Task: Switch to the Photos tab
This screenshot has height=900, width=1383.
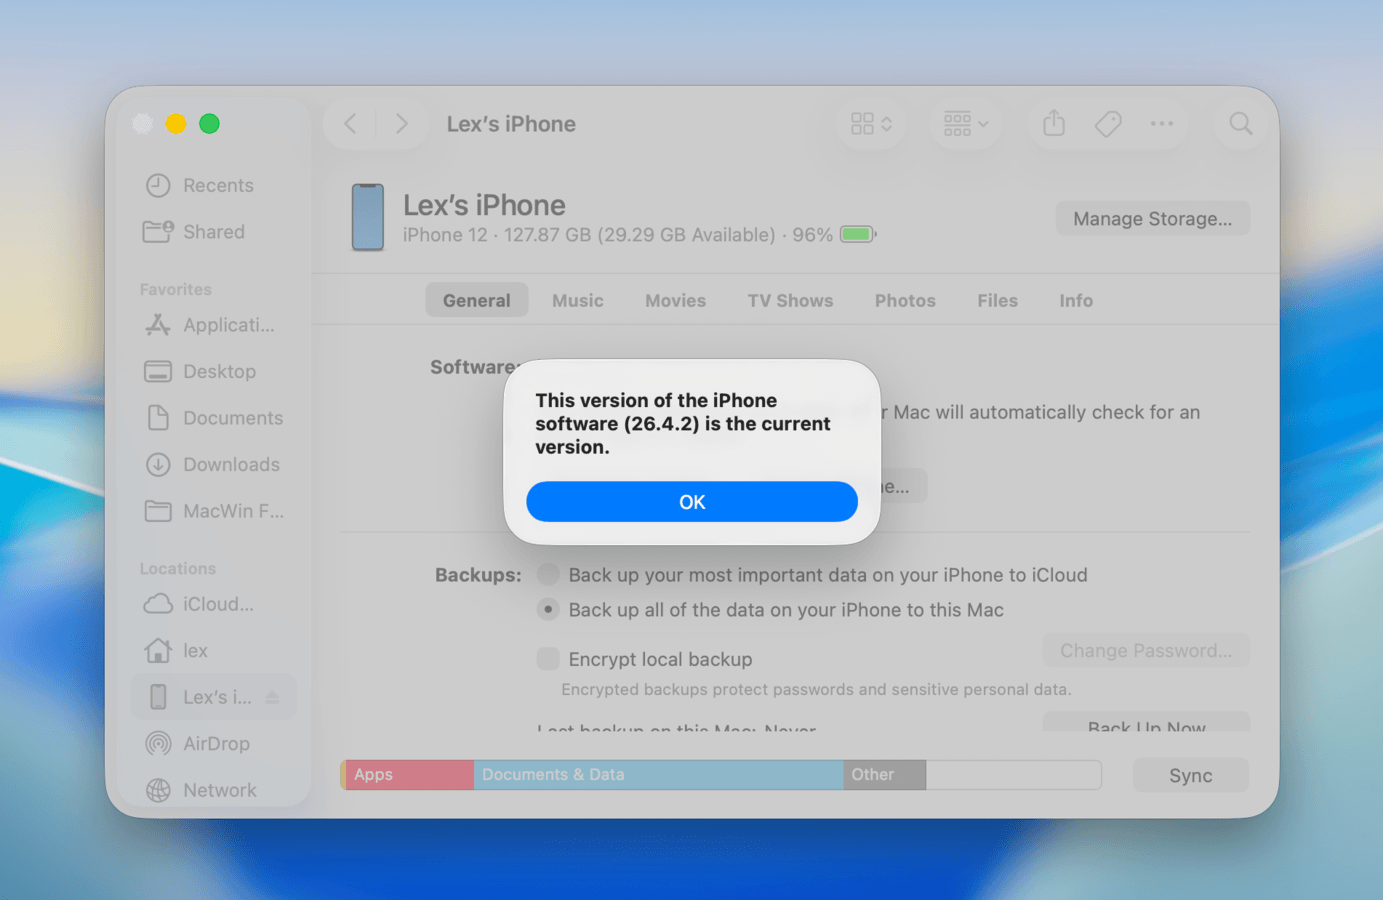Action: [905, 301]
